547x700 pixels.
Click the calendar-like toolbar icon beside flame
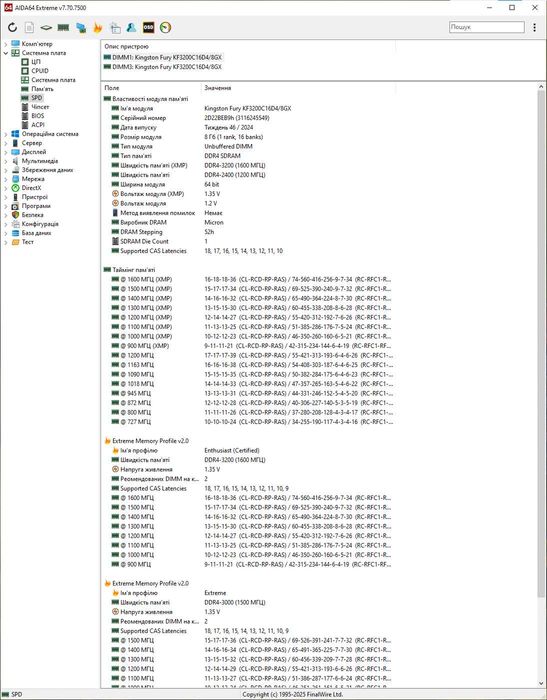(115, 28)
